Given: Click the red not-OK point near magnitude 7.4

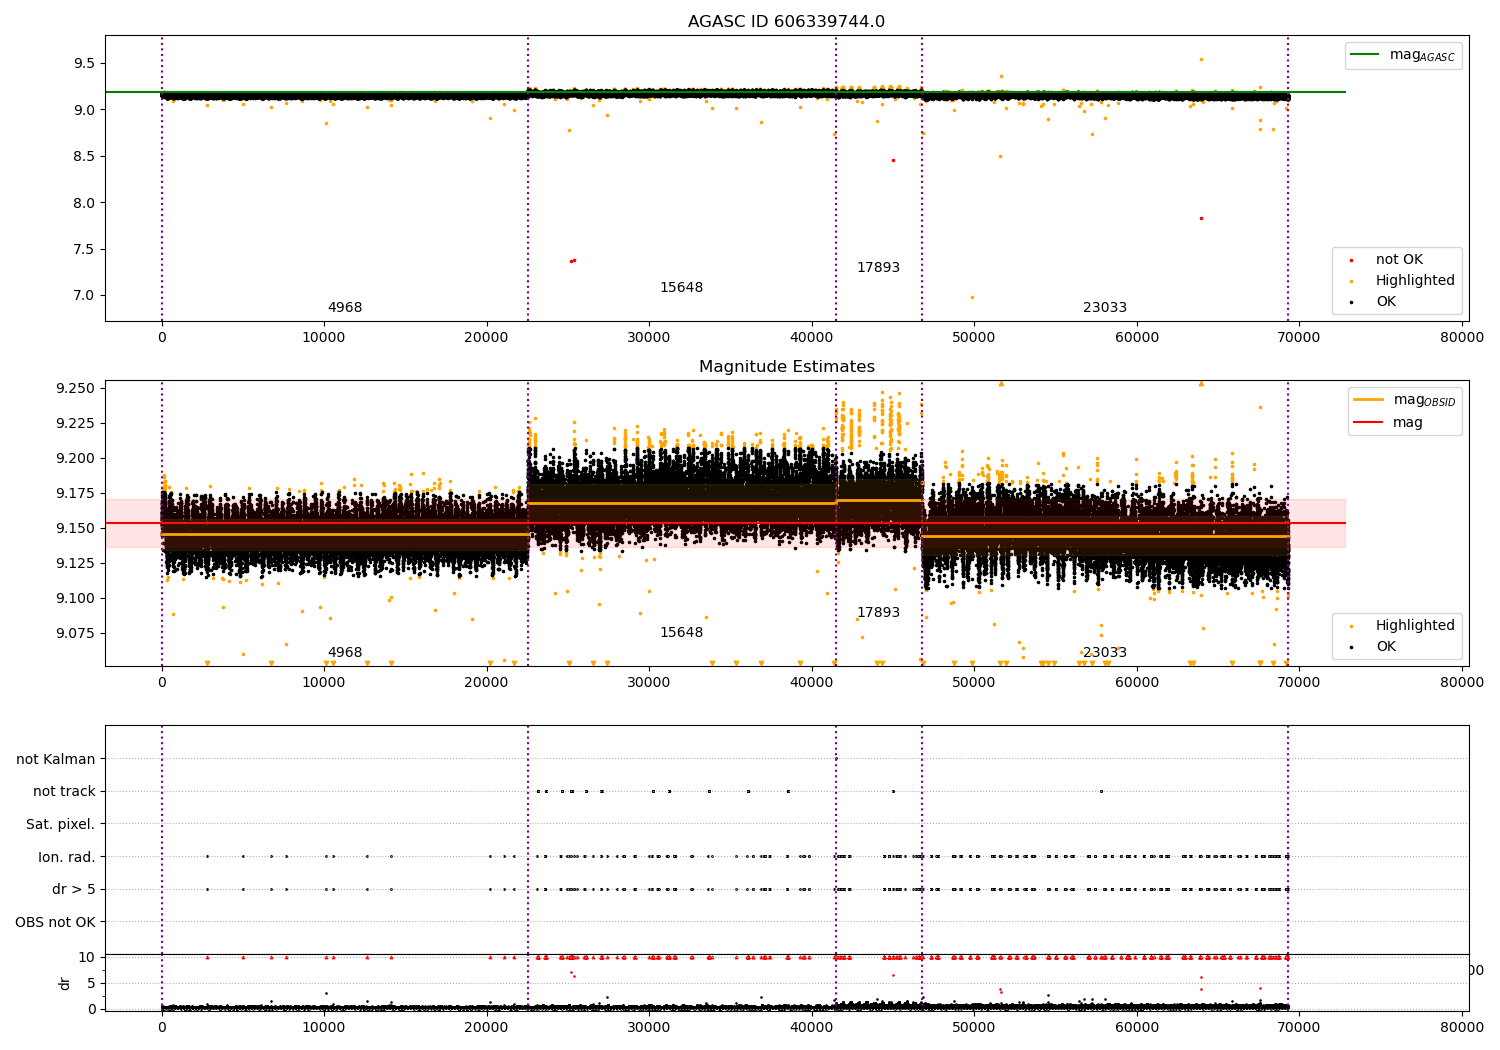Looking at the screenshot, I should point(572,261).
